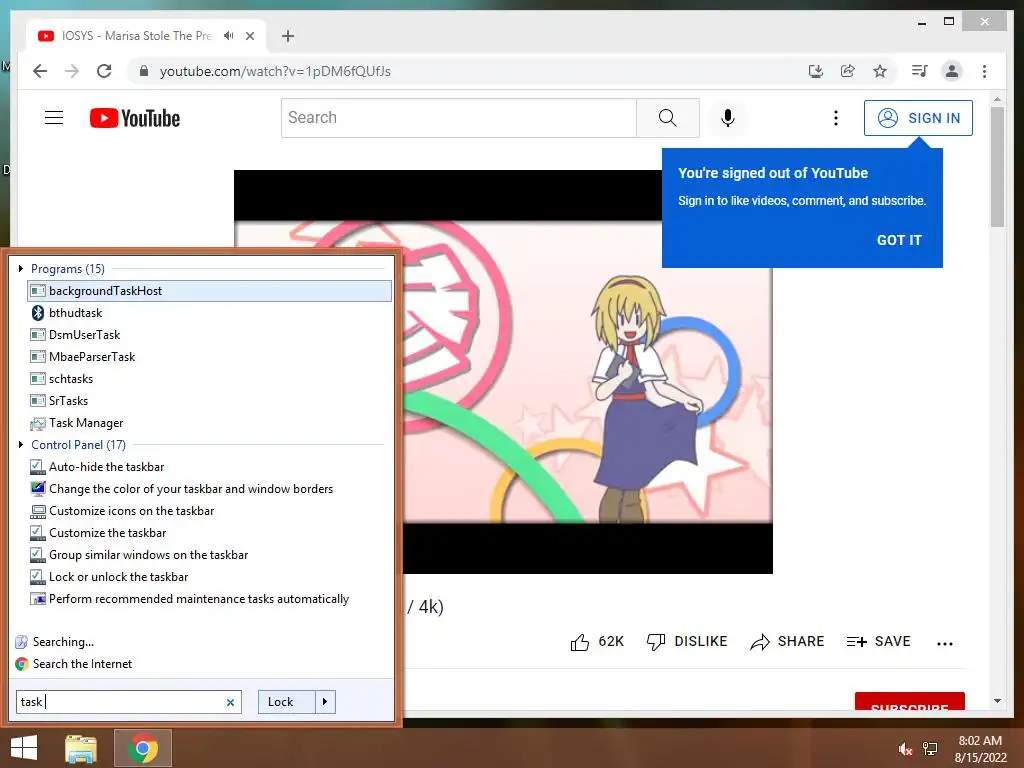
Task: Click the DISLIKE thumbs down button
Action: [686, 641]
